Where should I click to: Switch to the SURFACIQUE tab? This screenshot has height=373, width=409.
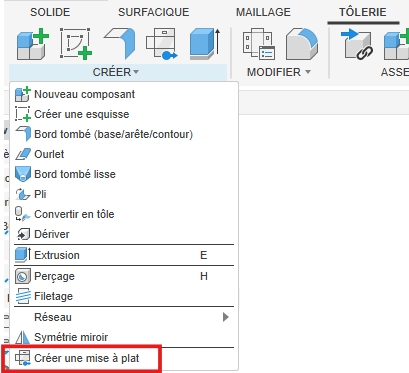[154, 12]
